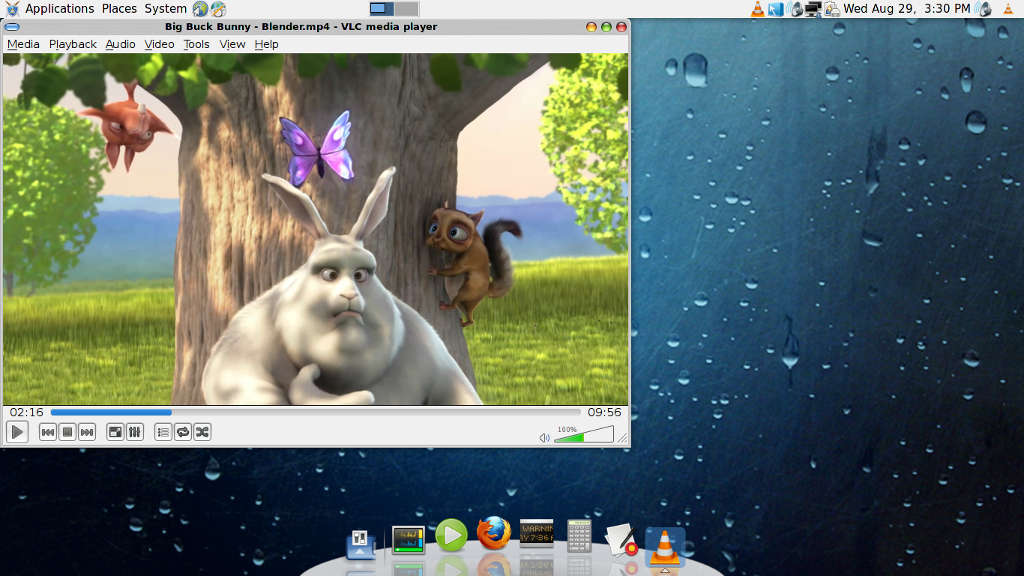Open the Places menu
This screenshot has width=1024, height=576.
tap(119, 8)
